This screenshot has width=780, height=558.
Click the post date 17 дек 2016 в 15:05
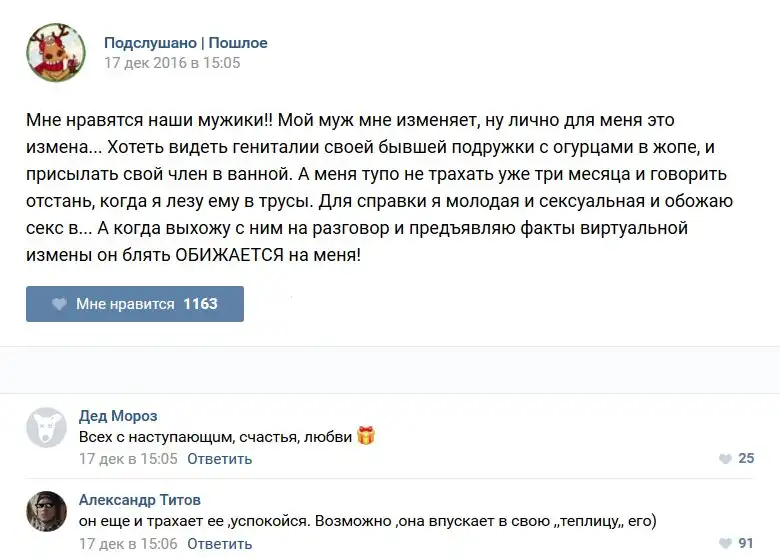click(172, 63)
